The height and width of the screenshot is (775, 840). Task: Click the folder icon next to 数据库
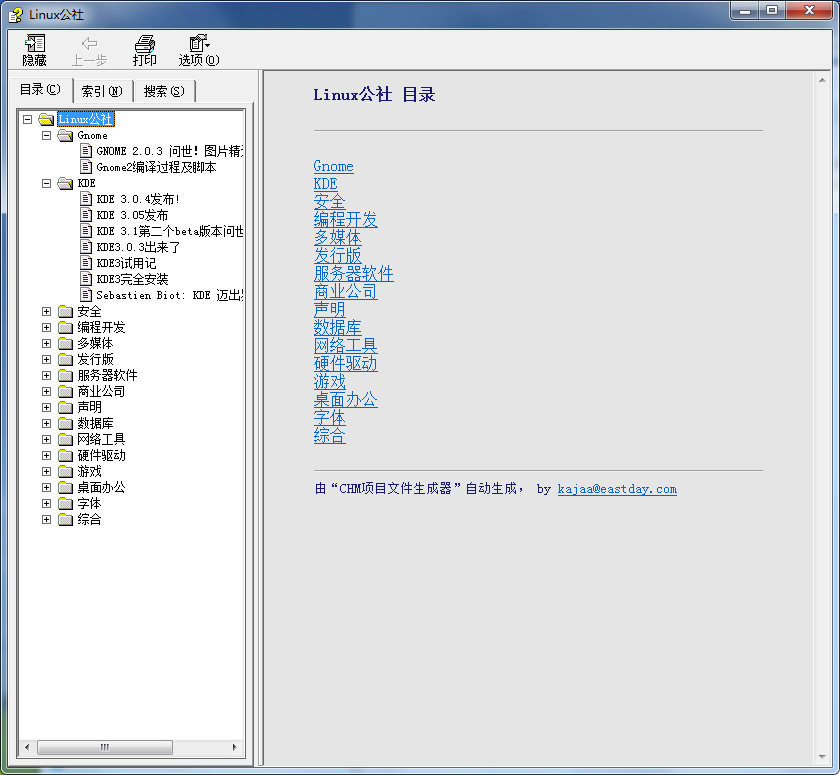tap(66, 424)
